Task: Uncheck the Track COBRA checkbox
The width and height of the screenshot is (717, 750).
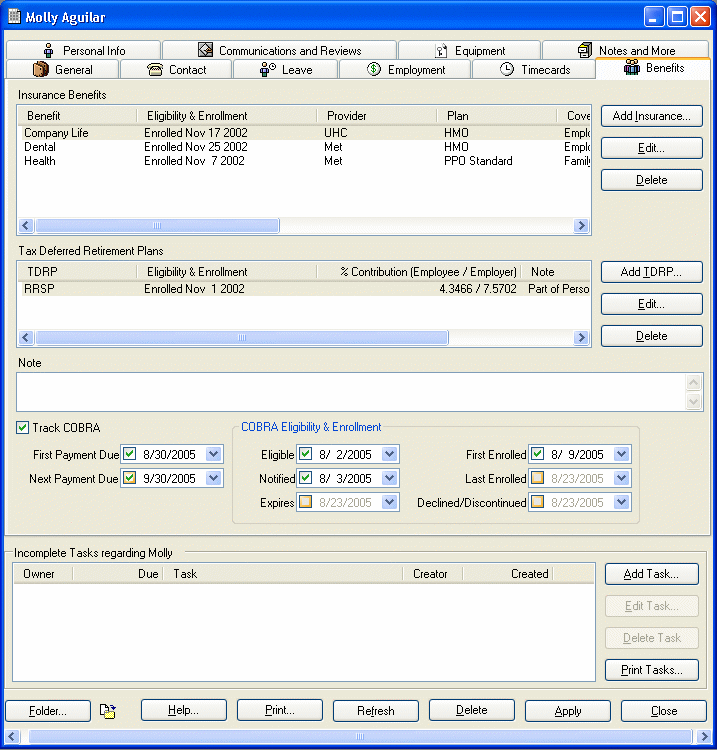Action: (x=23, y=428)
